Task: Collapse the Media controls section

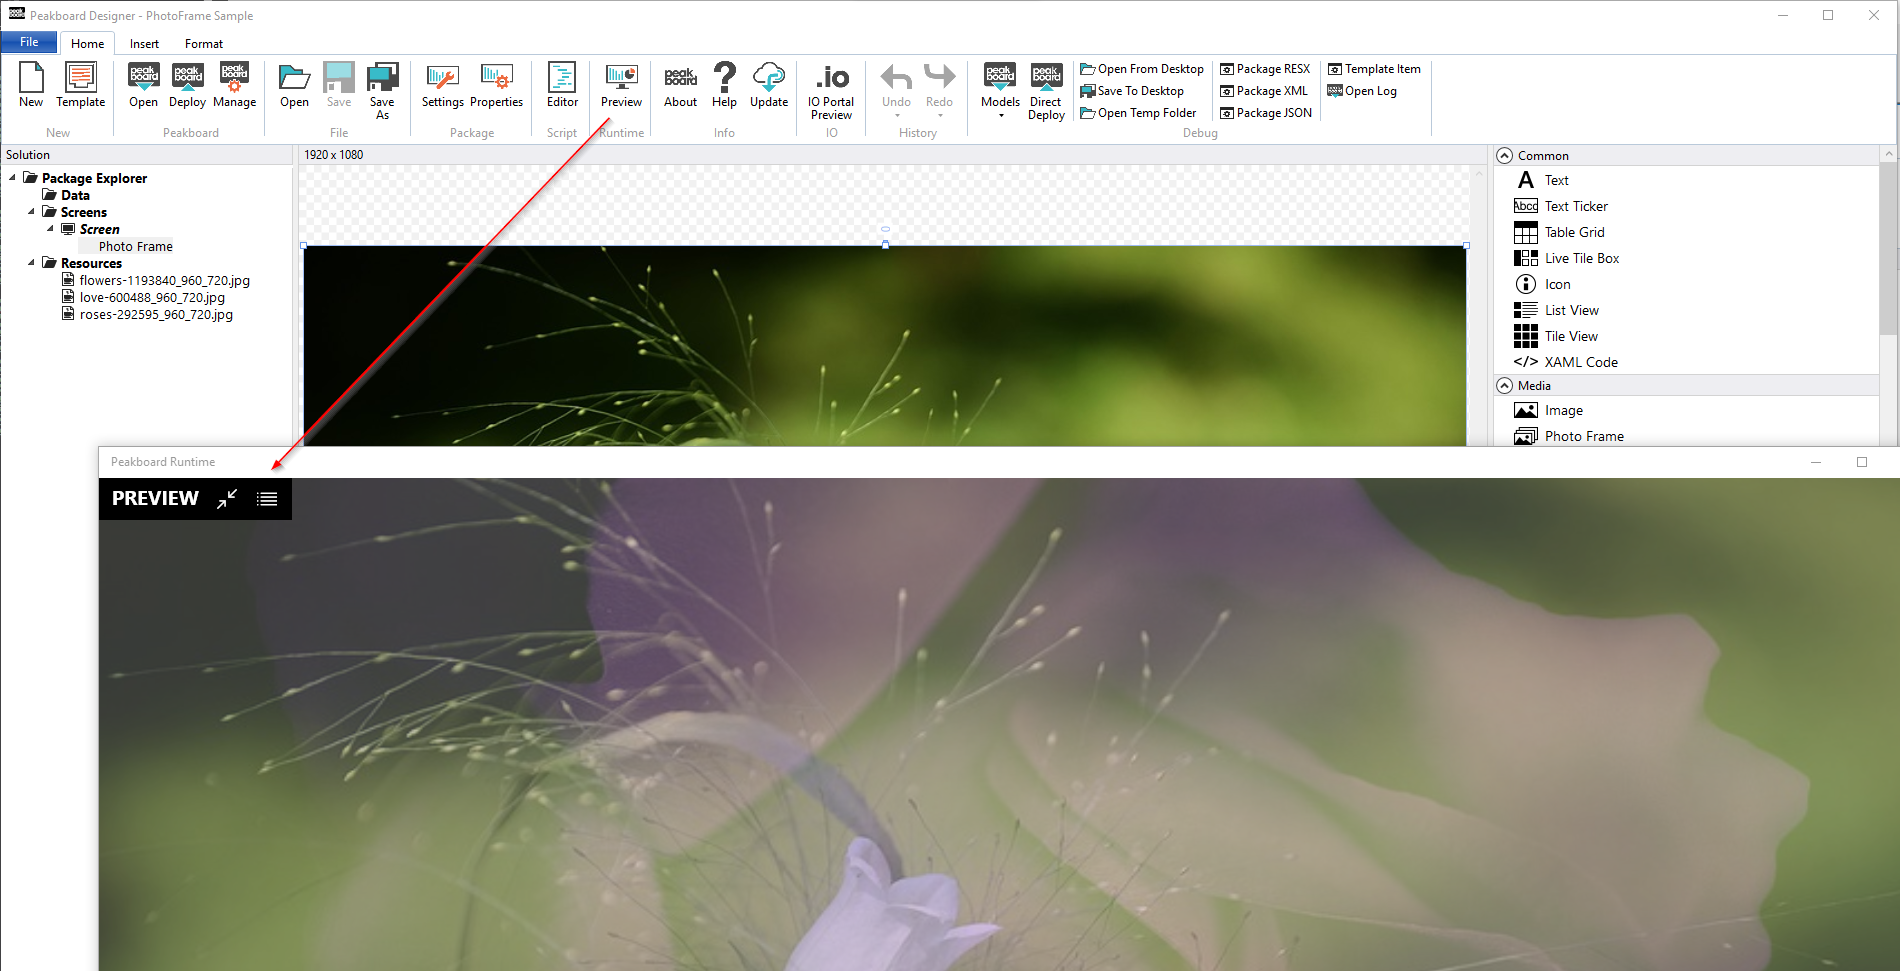Action: click(x=1504, y=386)
